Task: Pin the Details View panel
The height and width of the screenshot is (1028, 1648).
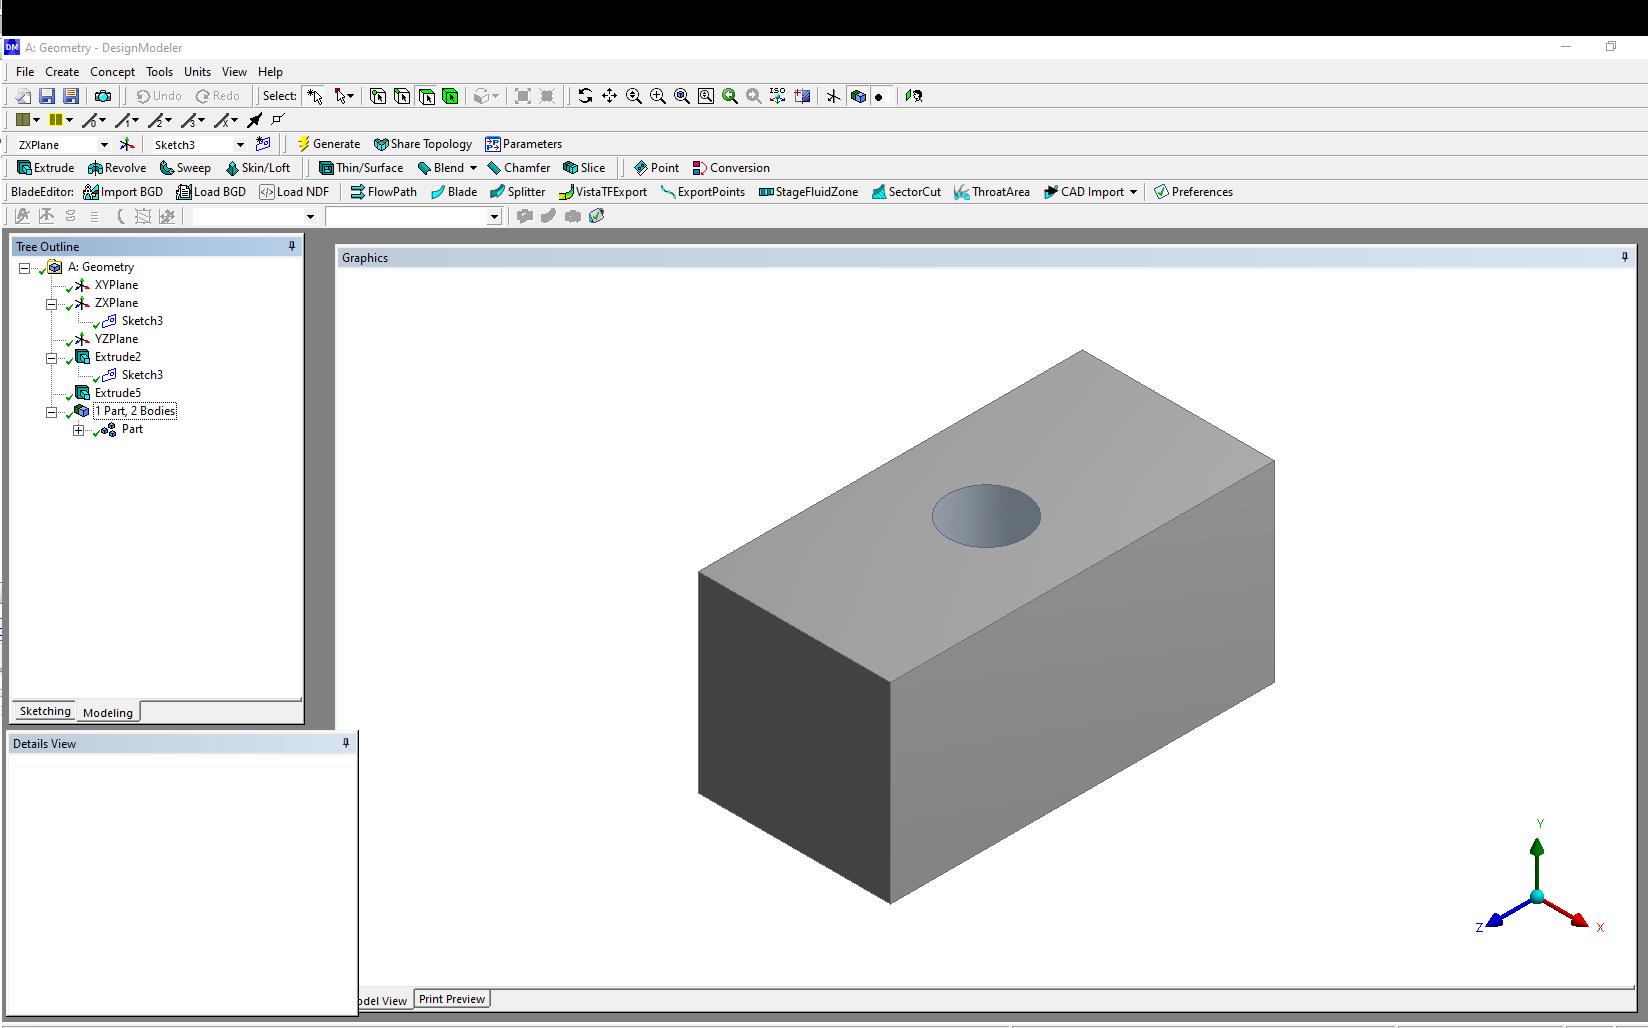Action: (346, 743)
